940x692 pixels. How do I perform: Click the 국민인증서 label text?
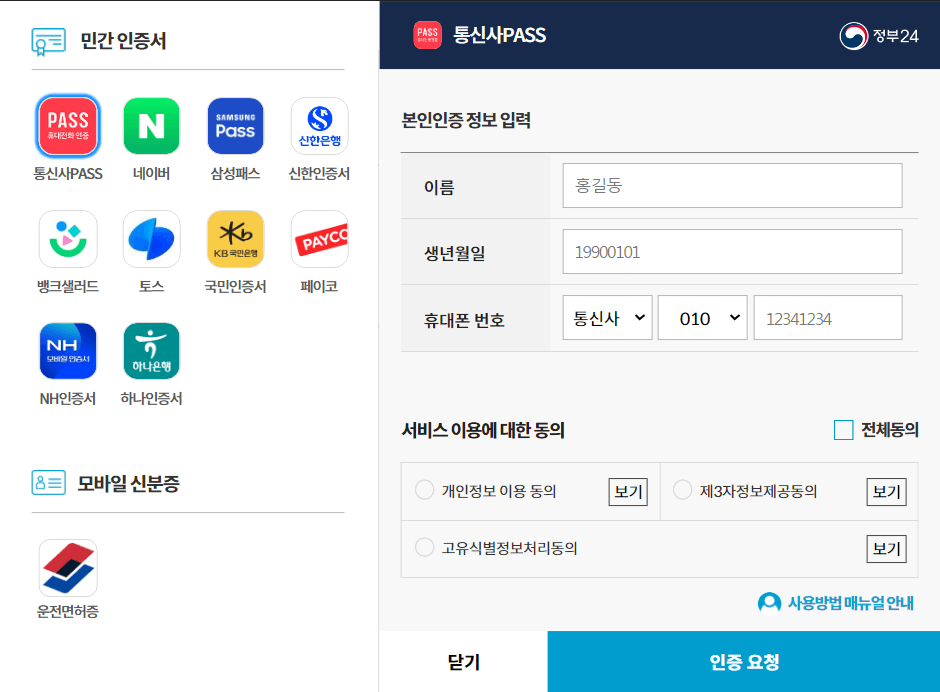coord(236,287)
